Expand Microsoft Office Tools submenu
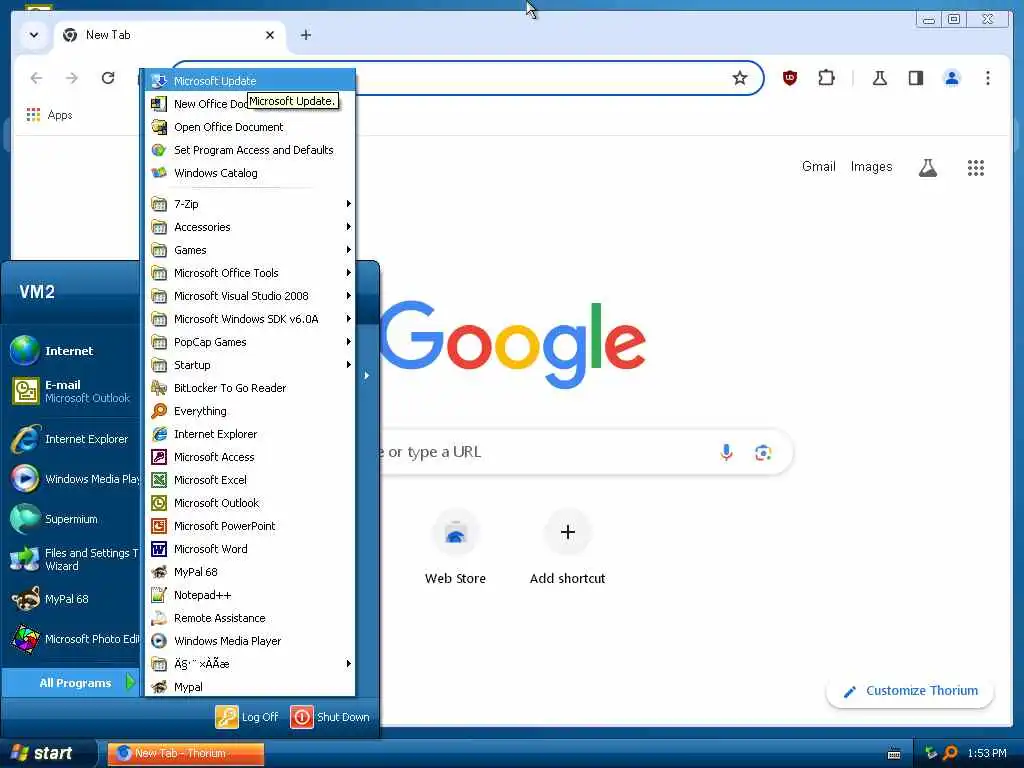The width and height of the screenshot is (1024, 768). pos(250,273)
